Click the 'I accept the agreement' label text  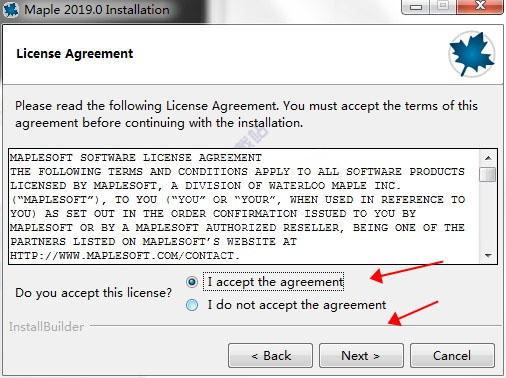275,282
